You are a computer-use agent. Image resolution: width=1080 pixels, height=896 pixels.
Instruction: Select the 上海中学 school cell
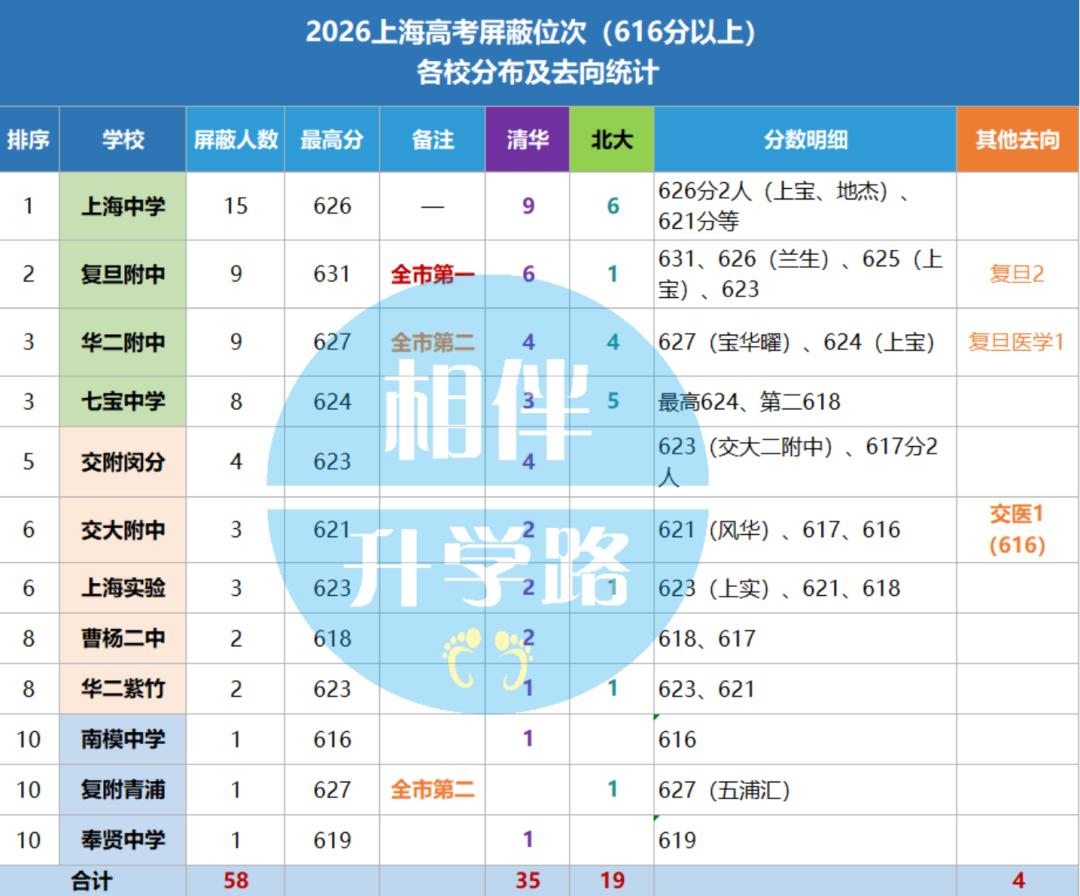[123, 206]
